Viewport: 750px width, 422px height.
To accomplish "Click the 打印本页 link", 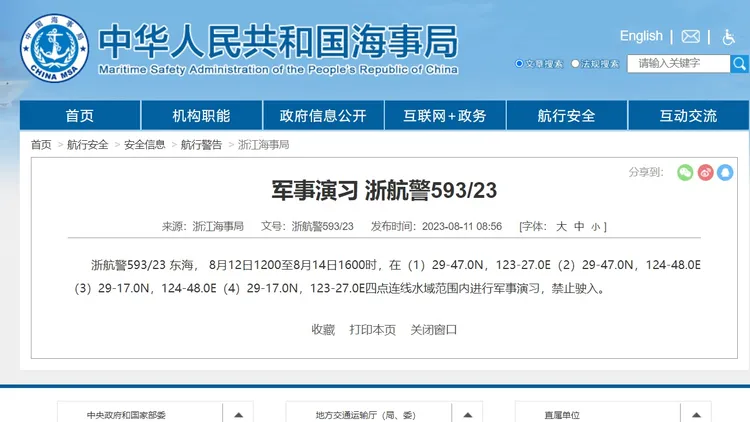I will coord(373,330).
